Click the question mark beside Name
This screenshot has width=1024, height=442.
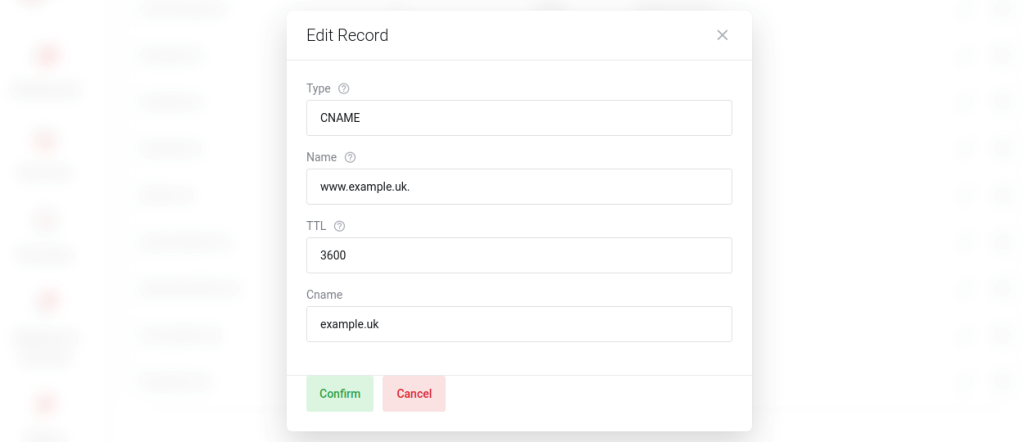click(350, 157)
